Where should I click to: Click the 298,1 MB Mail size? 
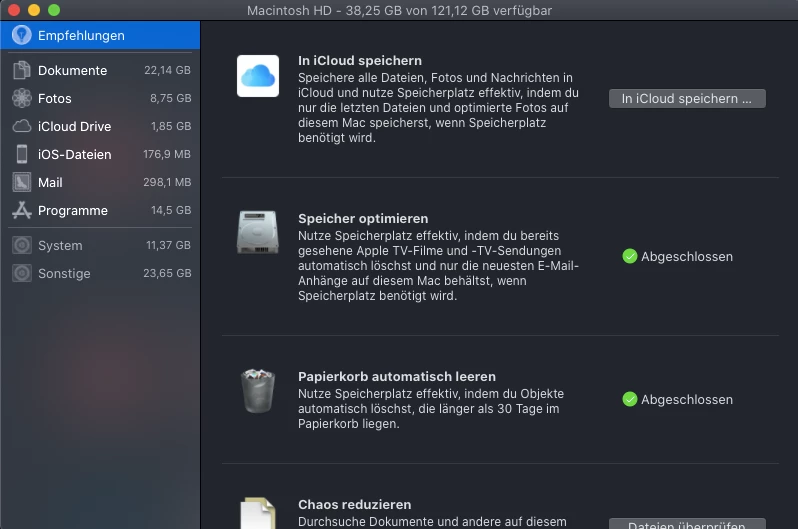click(x=167, y=182)
